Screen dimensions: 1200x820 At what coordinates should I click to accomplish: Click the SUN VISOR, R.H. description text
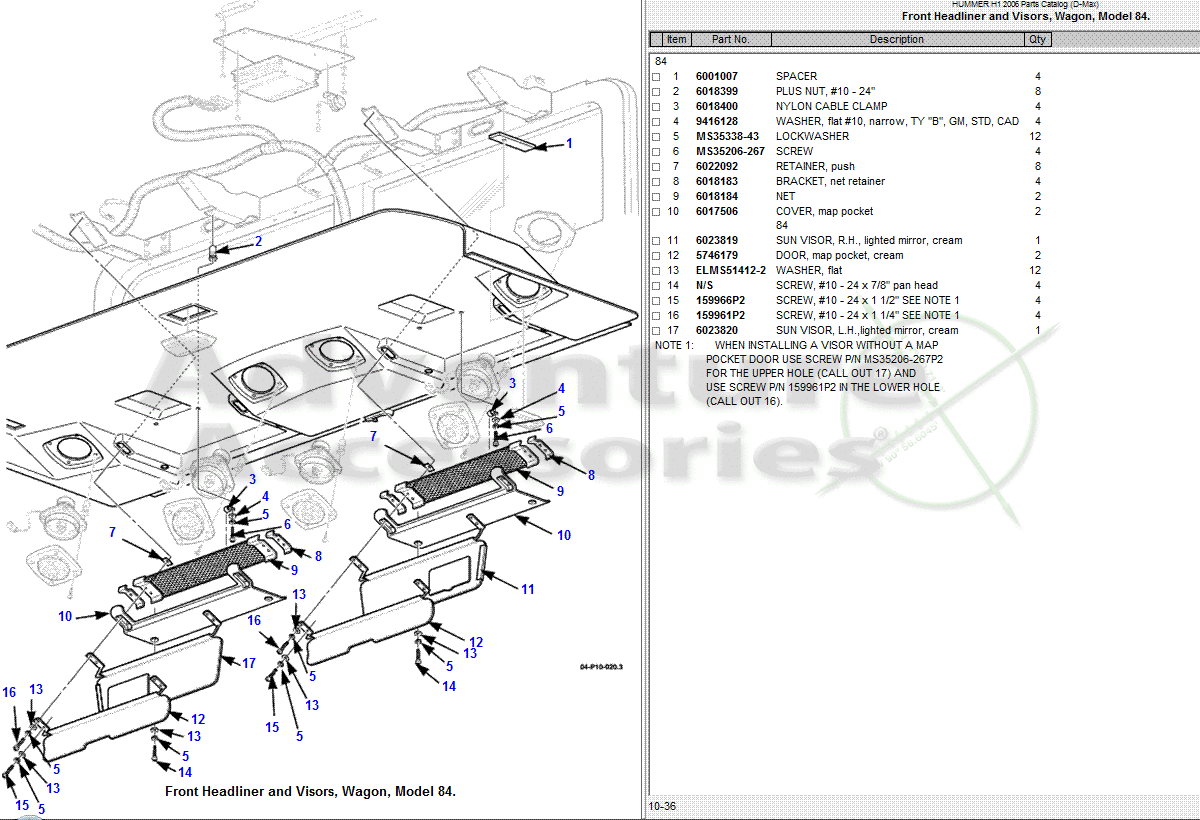pos(867,241)
